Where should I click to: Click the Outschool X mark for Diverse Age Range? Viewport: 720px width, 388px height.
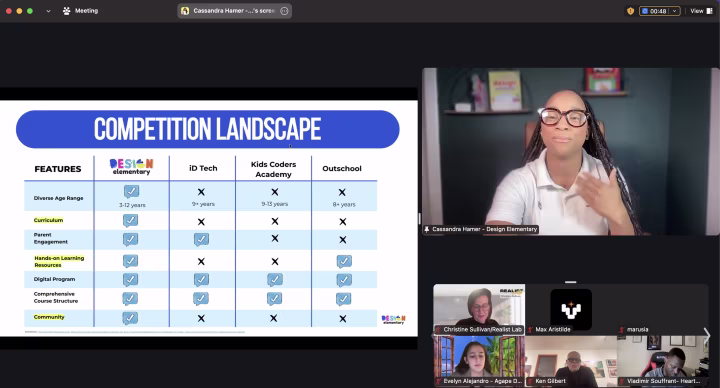coord(342,192)
